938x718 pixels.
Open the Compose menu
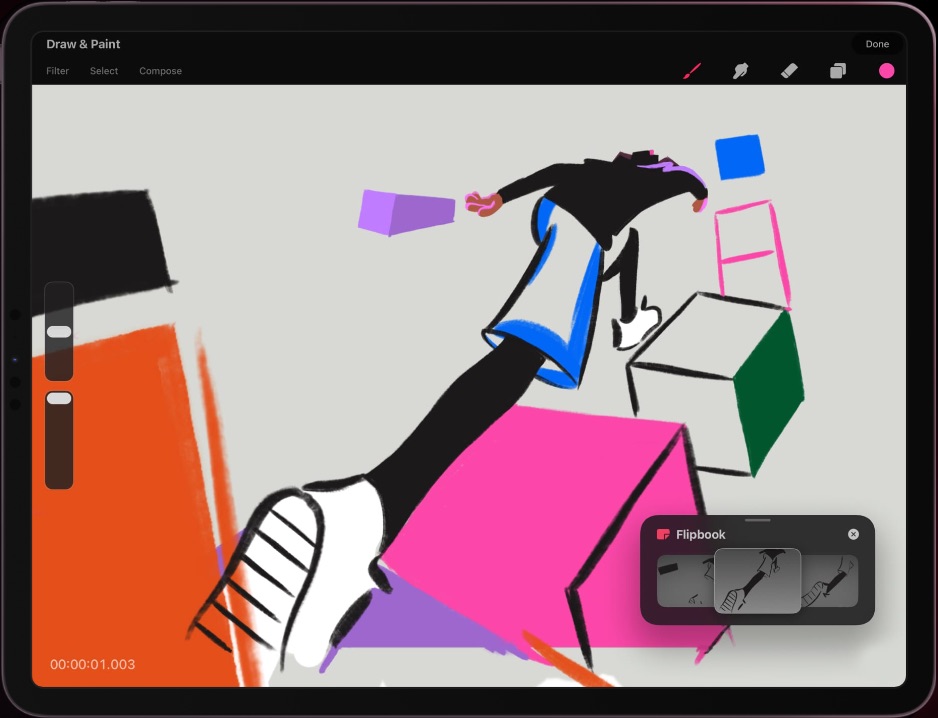(x=160, y=71)
